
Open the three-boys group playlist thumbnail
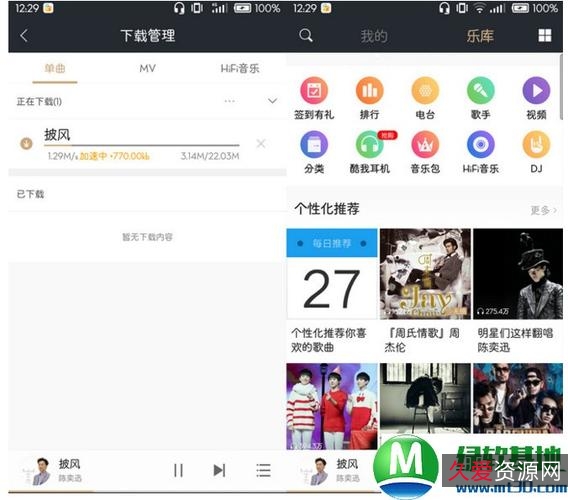332,407
